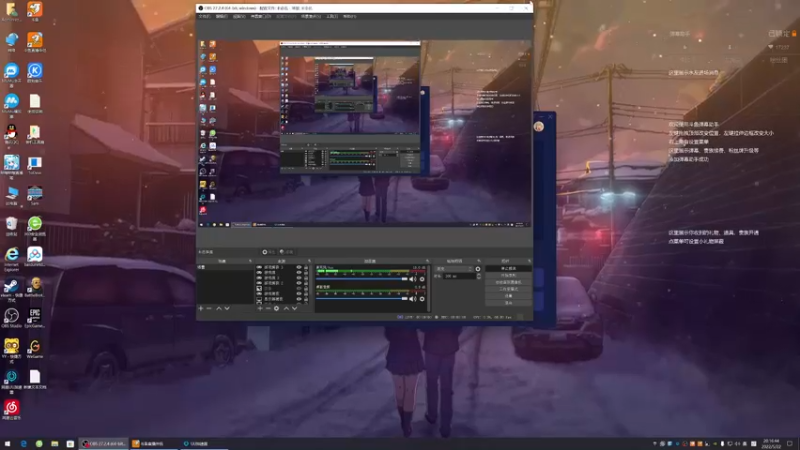
Task: Open Settings from Controls panel
Action: pyautogui.click(x=508, y=296)
